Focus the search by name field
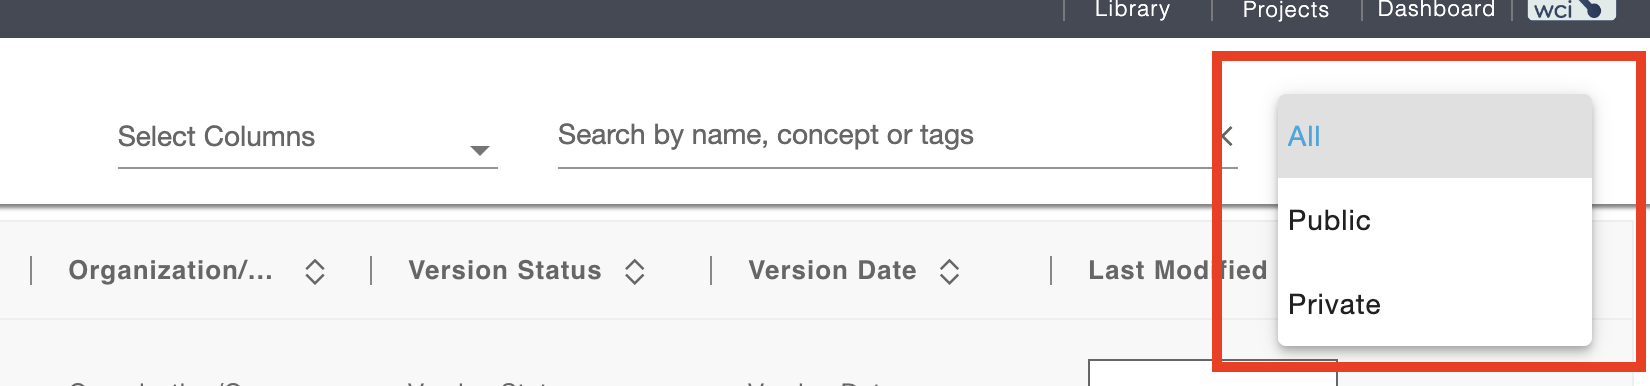The height and width of the screenshot is (386, 1650). point(885,136)
